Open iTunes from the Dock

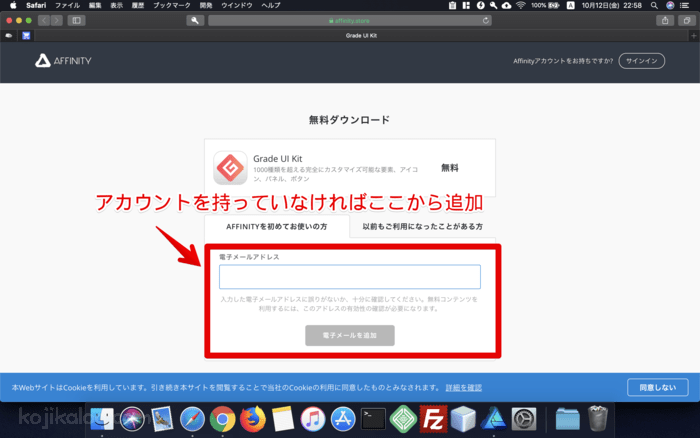pyautogui.click(x=313, y=419)
